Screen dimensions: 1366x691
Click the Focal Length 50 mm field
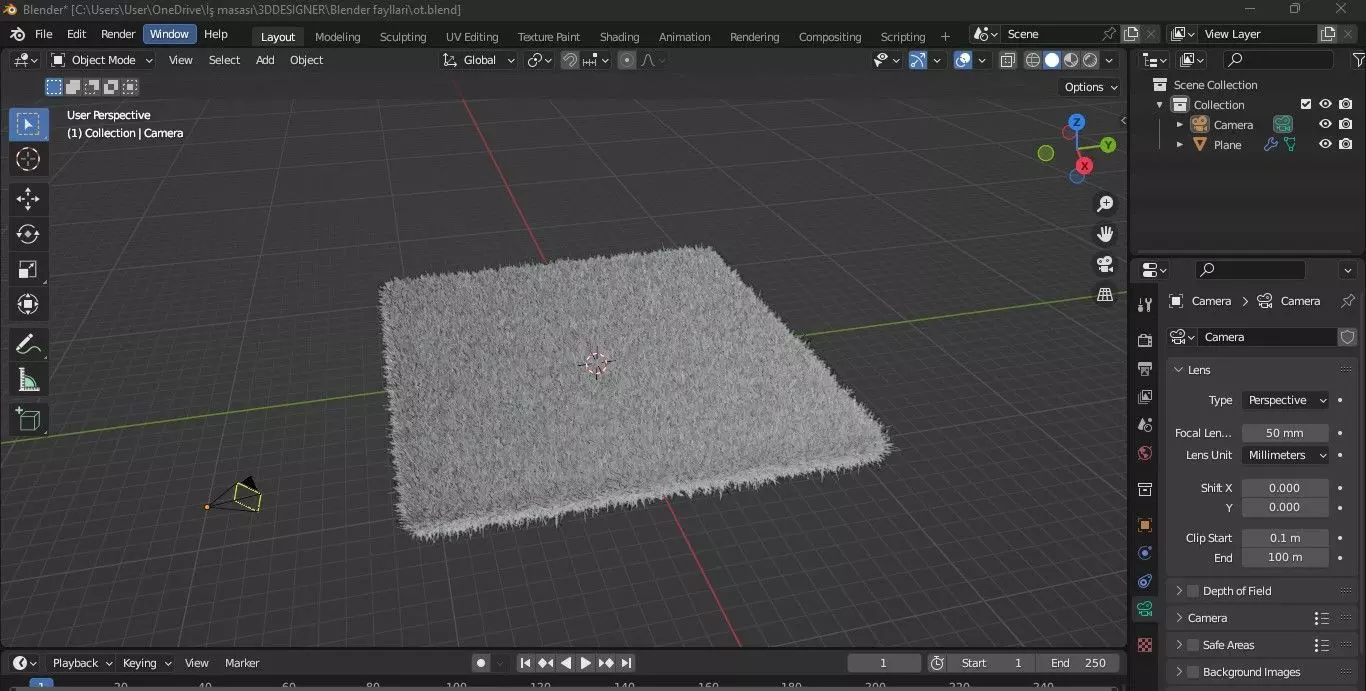(1285, 433)
